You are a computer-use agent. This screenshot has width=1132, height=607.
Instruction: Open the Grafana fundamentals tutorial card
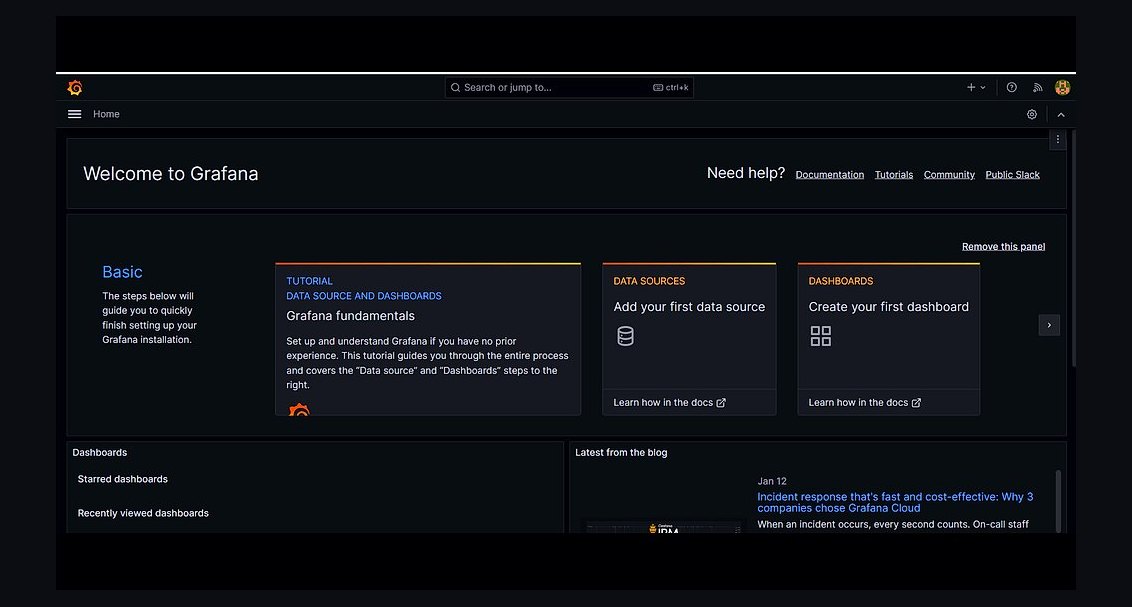(x=427, y=339)
